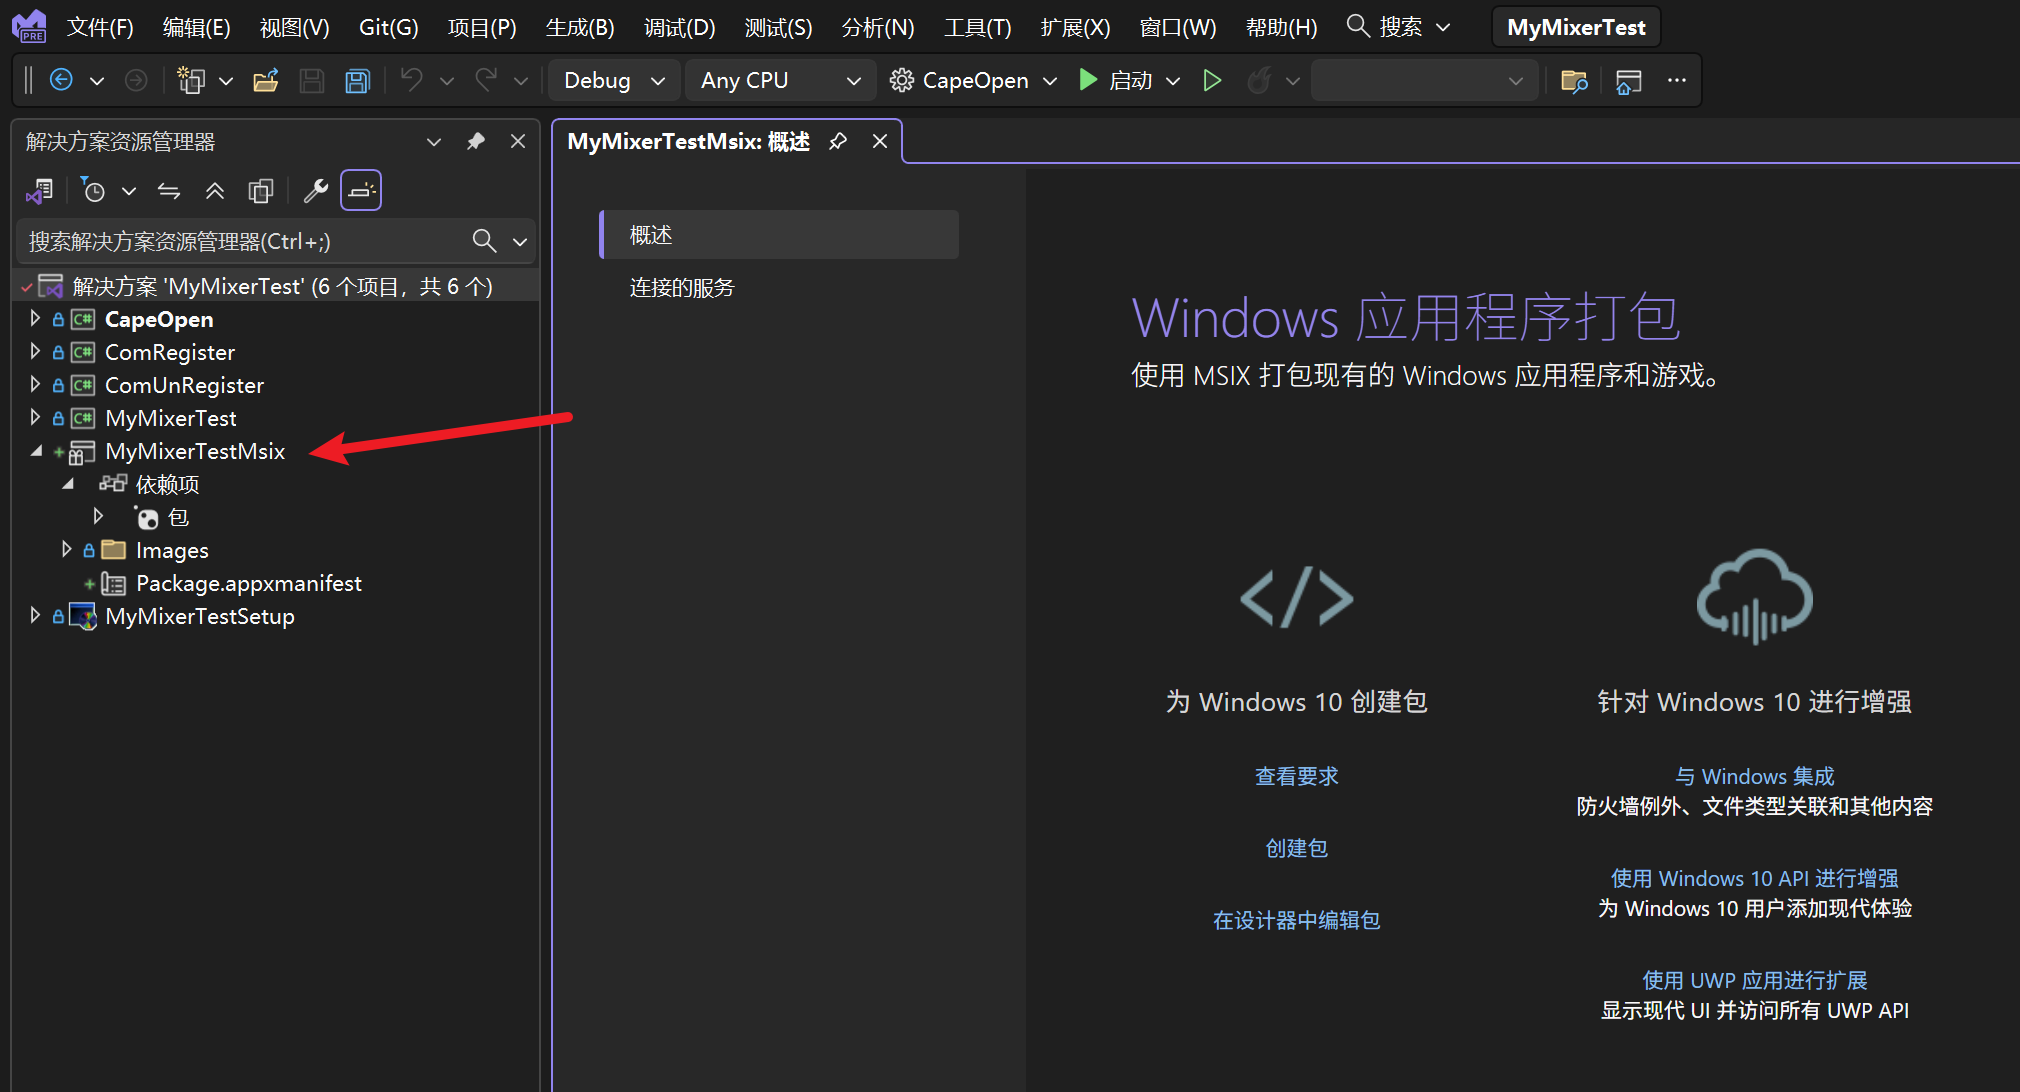Click the Save All double-floppy icon
The height and width of the screenshot is (1092, 2020).
click(357, 80)
